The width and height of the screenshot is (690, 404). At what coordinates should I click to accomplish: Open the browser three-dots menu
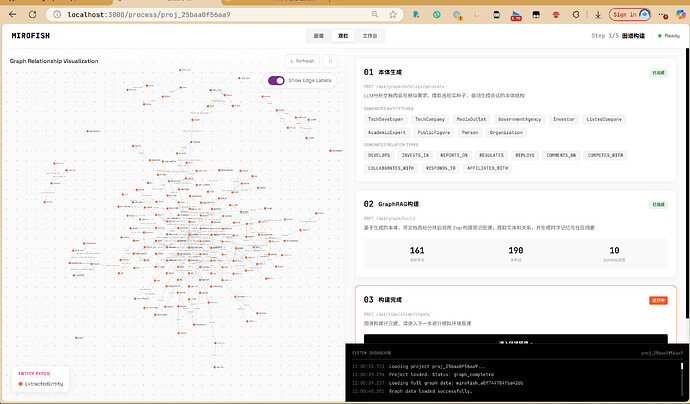663,15
